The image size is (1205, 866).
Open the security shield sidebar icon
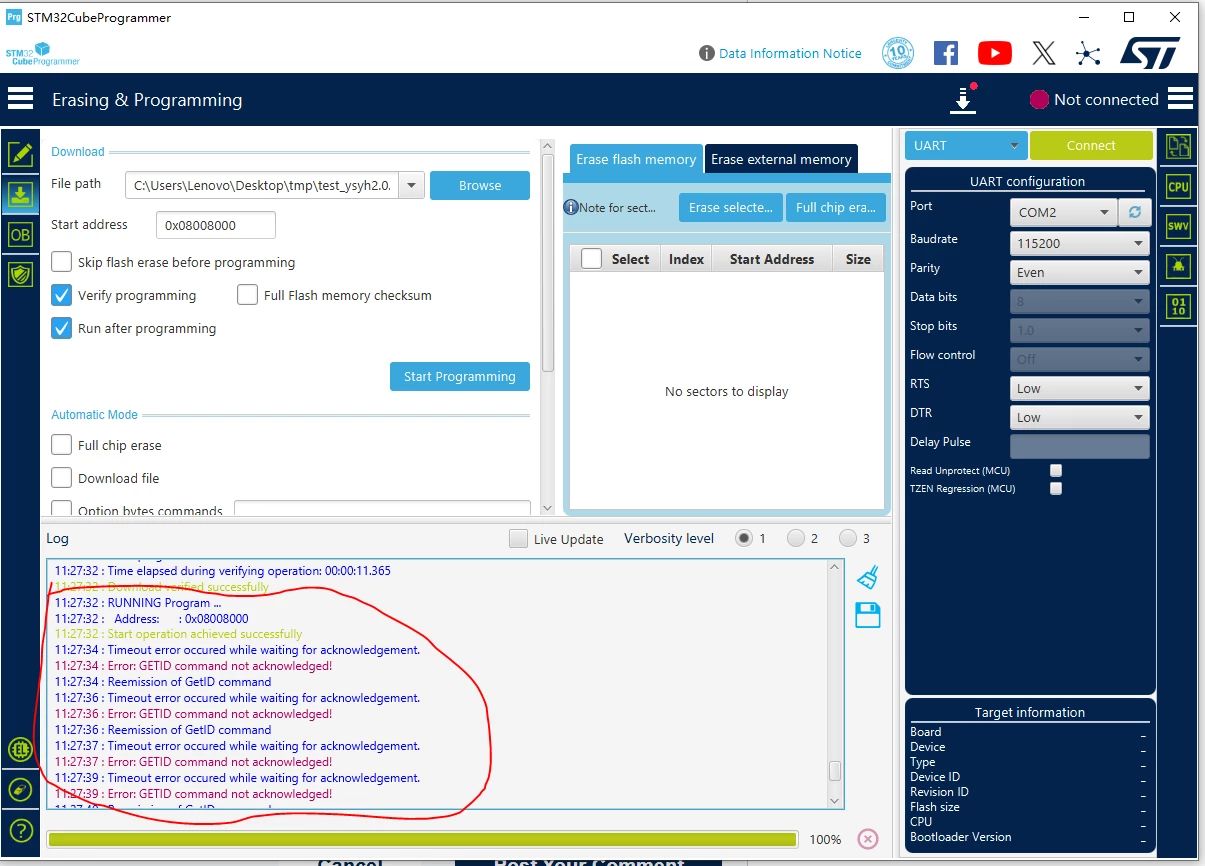point(20,275)
